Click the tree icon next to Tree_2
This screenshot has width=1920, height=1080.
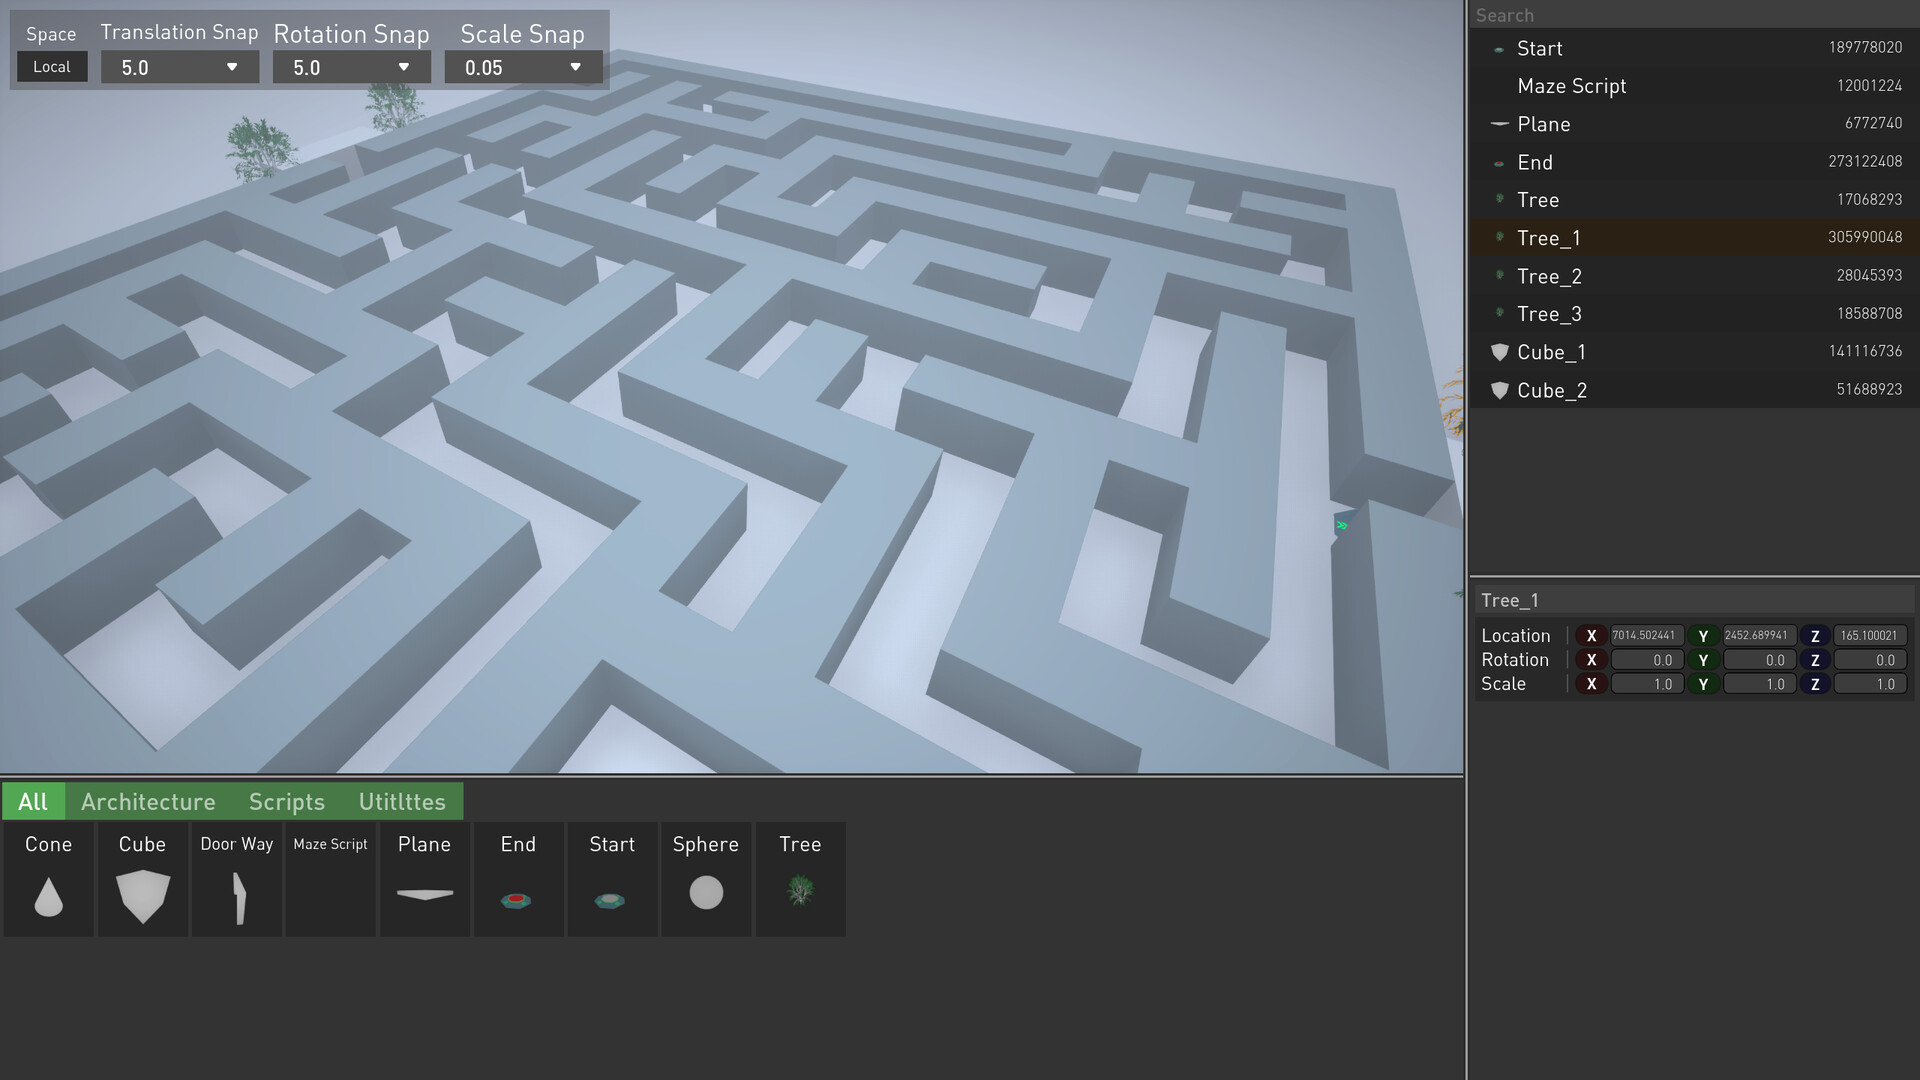point(1499,276)
